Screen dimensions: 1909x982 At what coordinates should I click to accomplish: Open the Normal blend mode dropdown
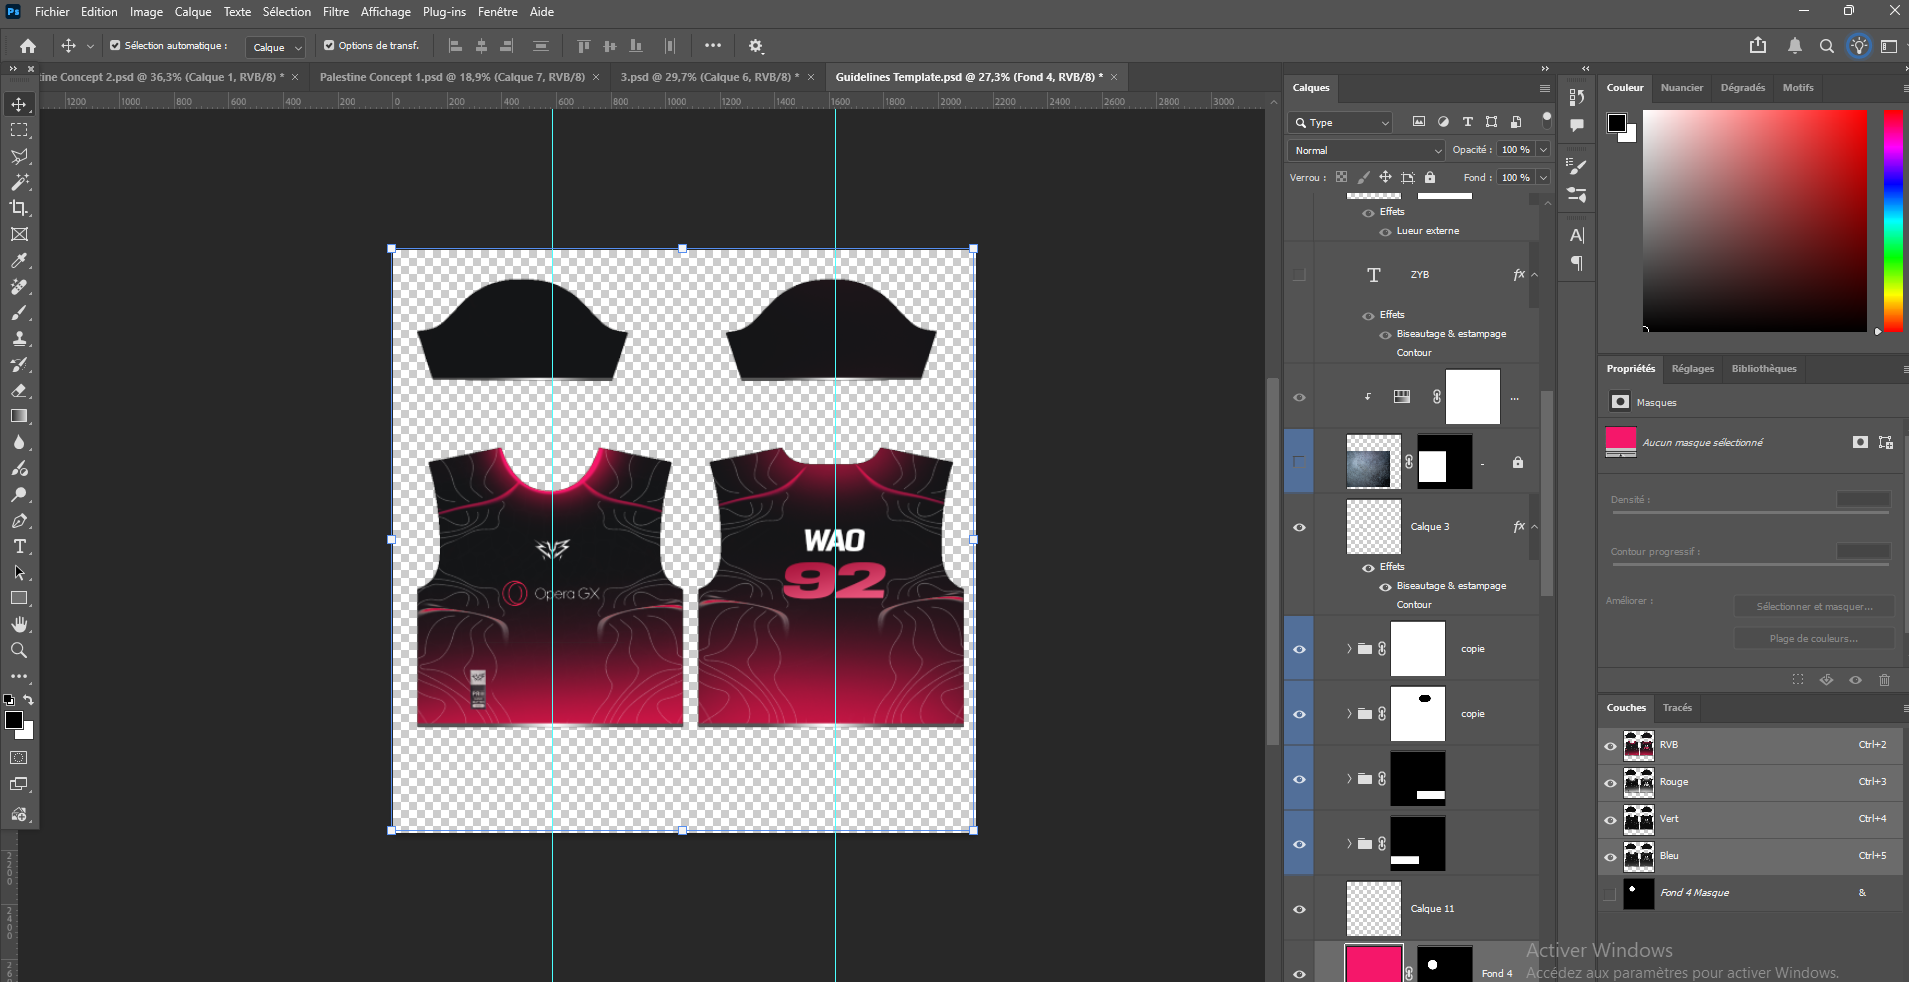coord(1366,150)
